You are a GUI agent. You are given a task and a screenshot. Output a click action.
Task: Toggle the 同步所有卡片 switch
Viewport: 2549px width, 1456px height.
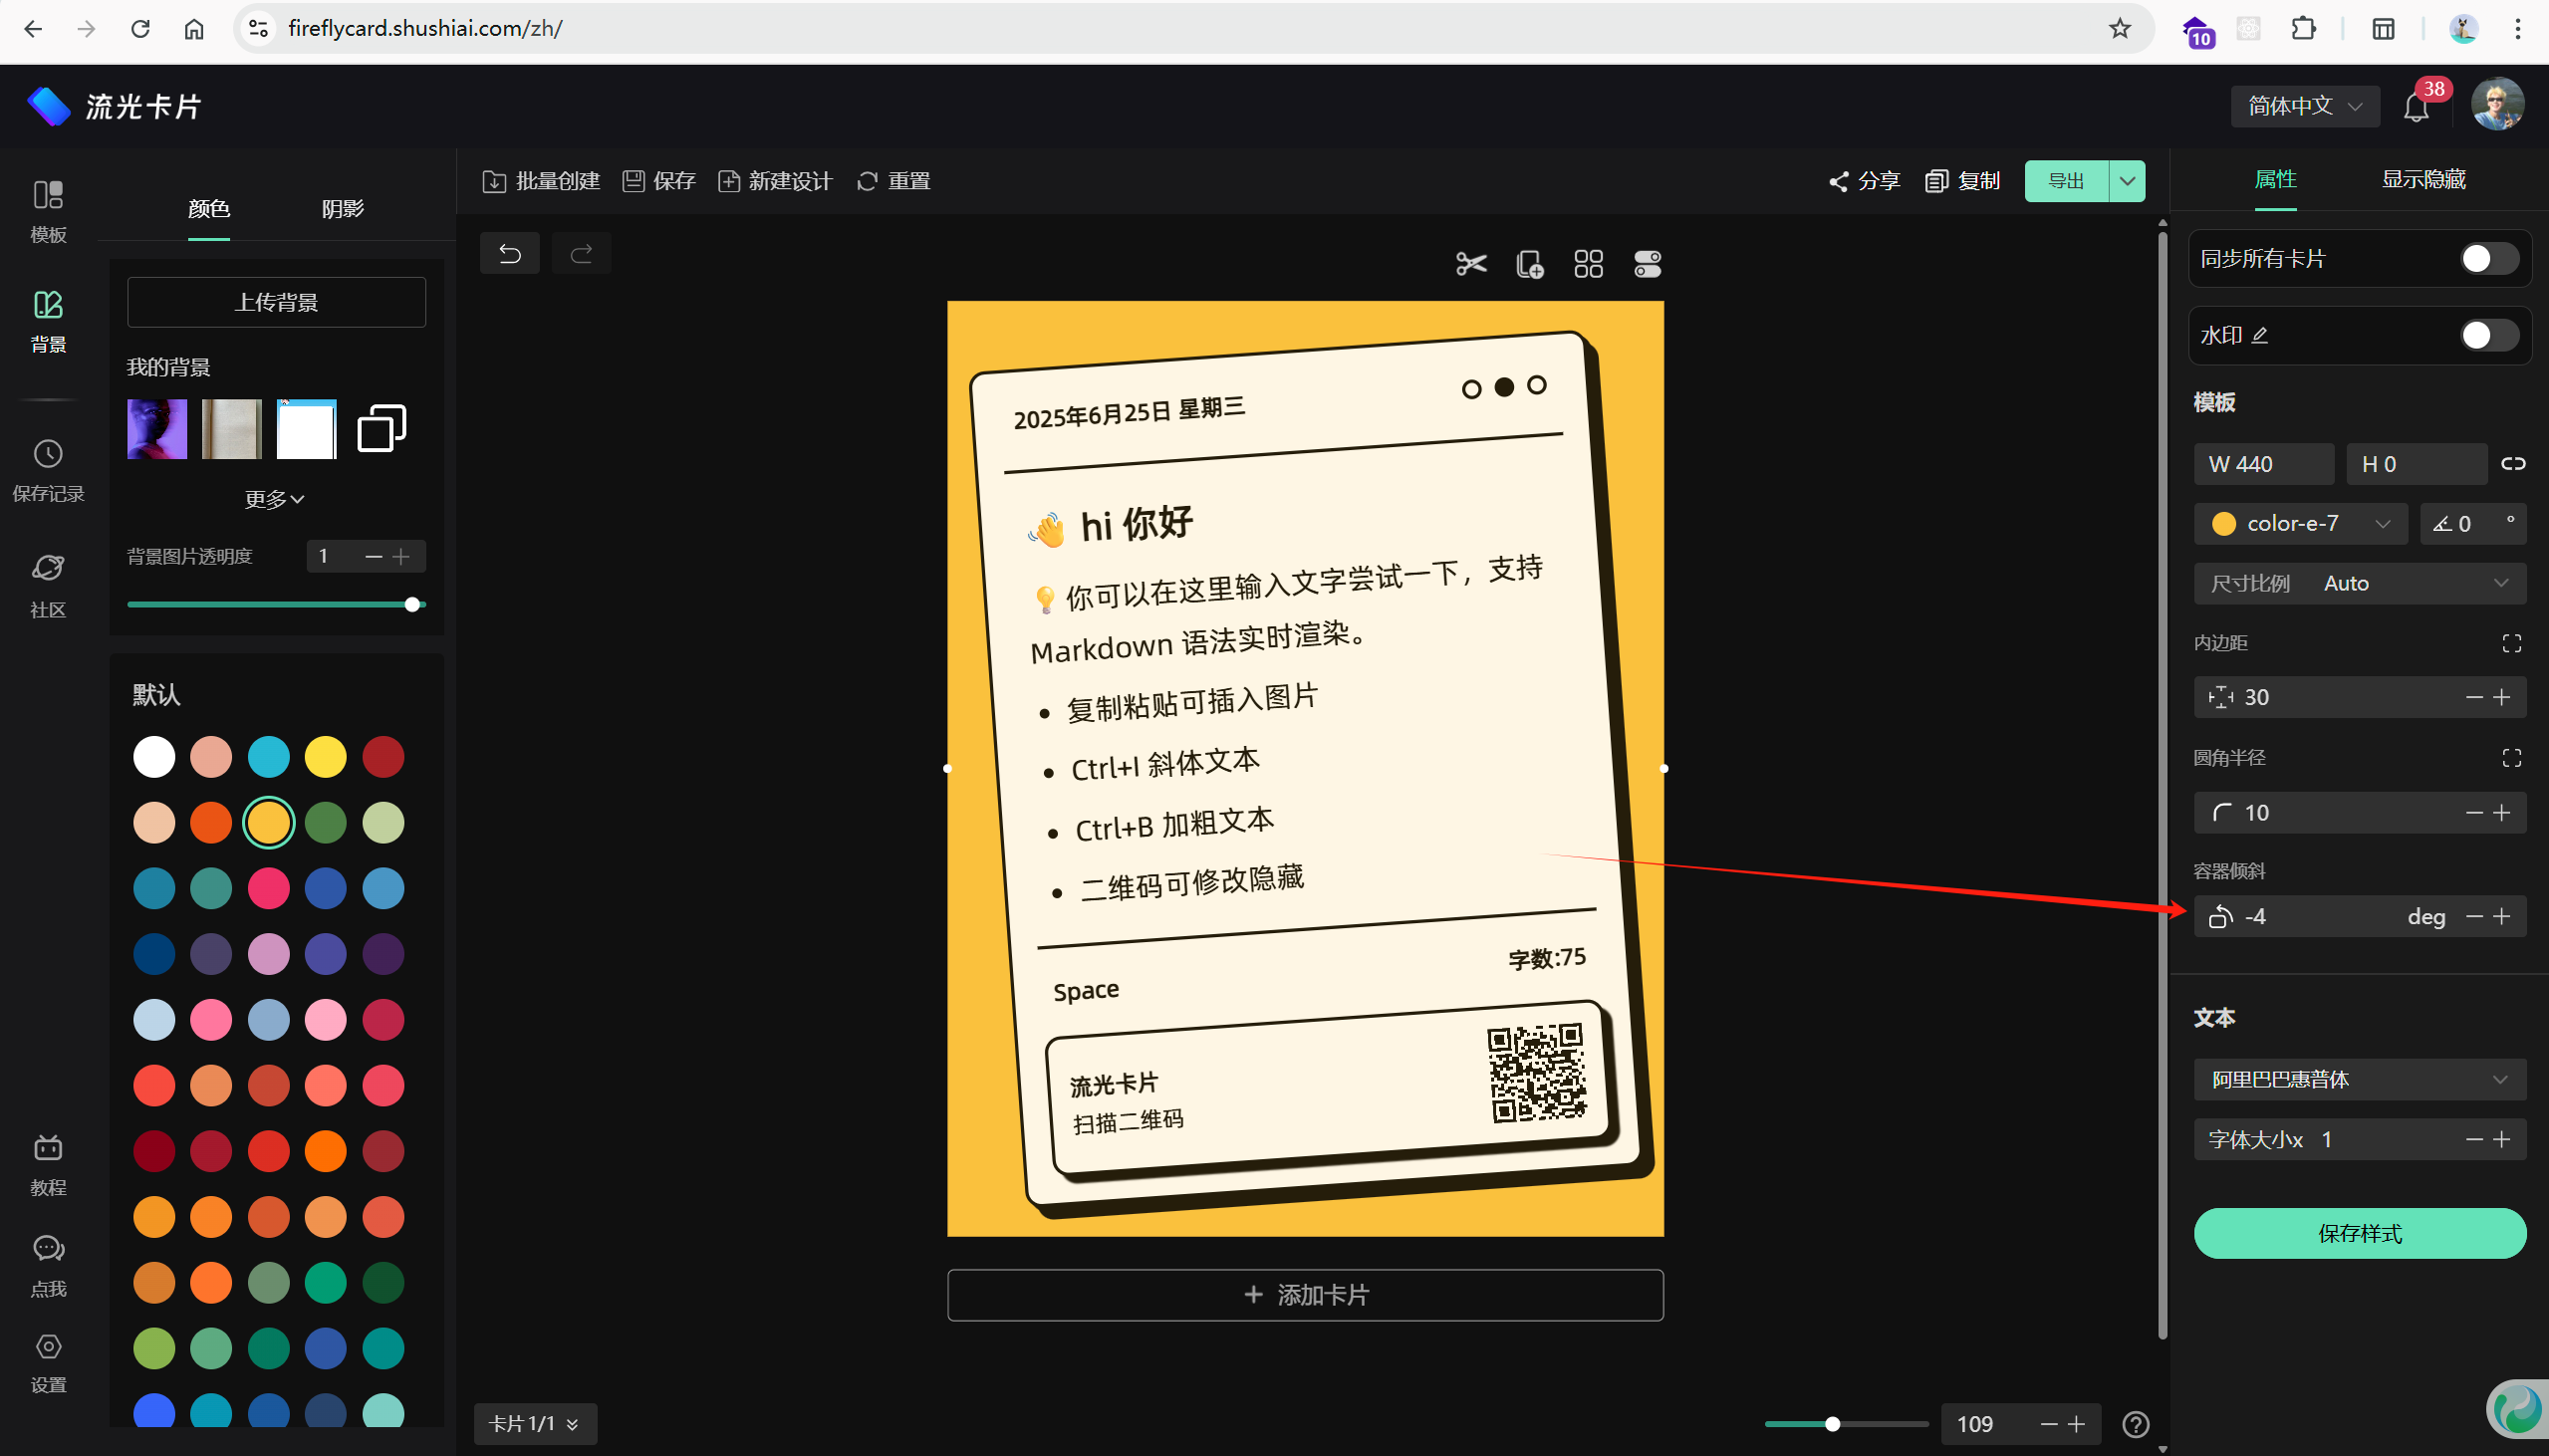[x=2488, y=259]
